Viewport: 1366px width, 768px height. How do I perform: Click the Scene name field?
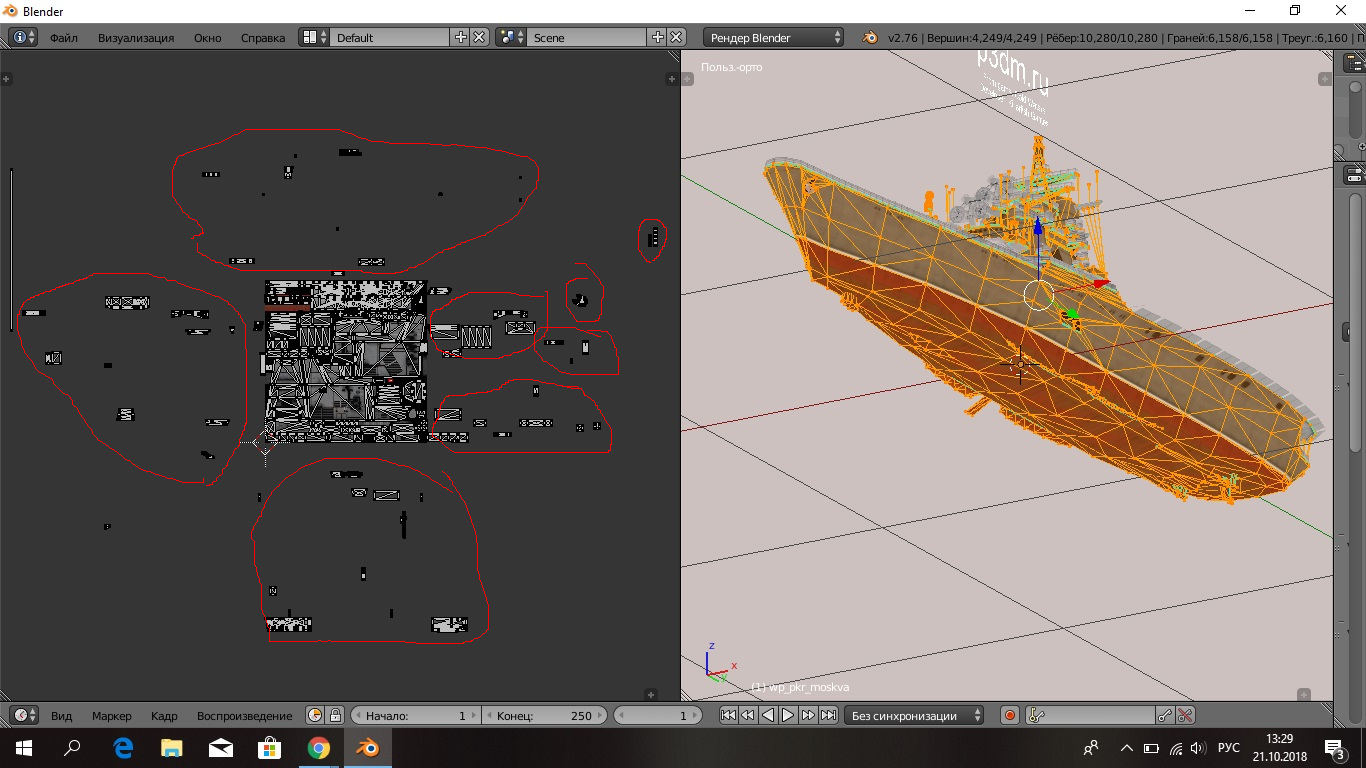click(x=587, y=37)
